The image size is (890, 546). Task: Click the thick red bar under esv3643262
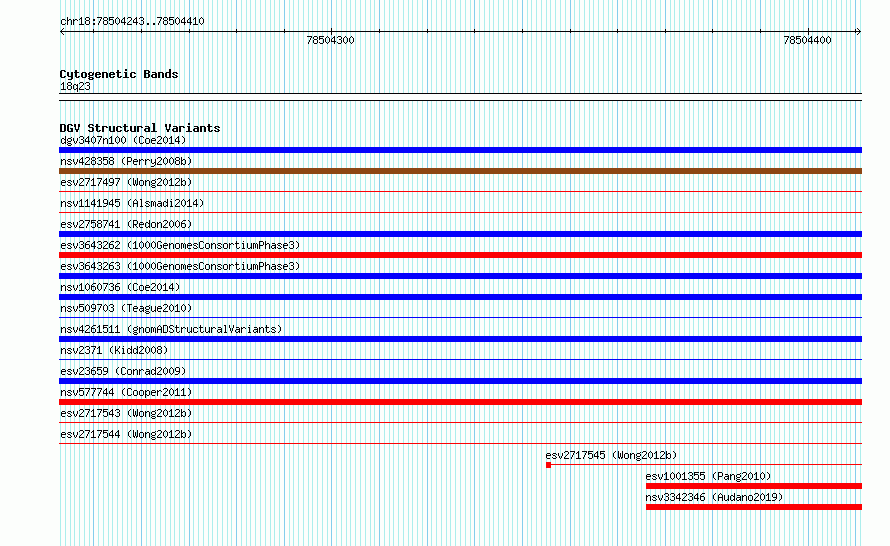pyautogui.click(x=460, y=255)
